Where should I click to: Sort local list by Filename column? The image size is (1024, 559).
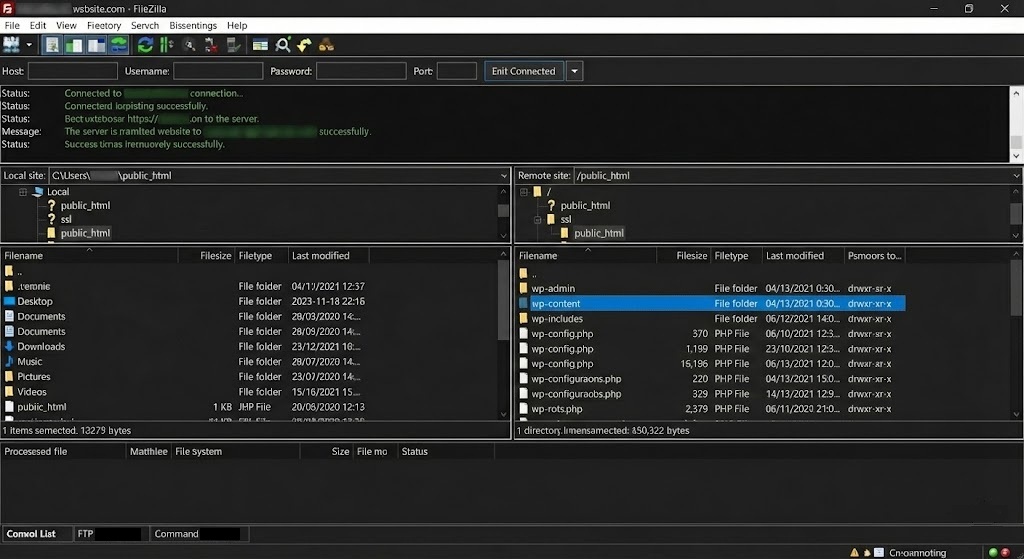89,255
